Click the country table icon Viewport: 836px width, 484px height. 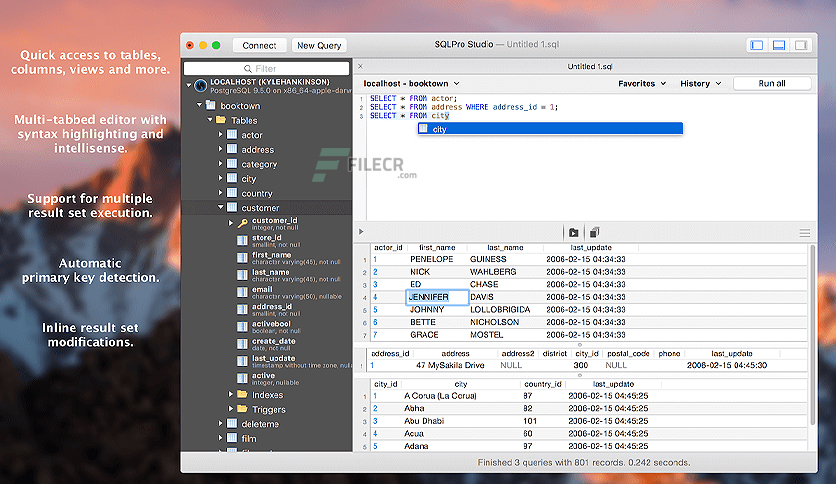pyautogui.click(x=232, y=193)
